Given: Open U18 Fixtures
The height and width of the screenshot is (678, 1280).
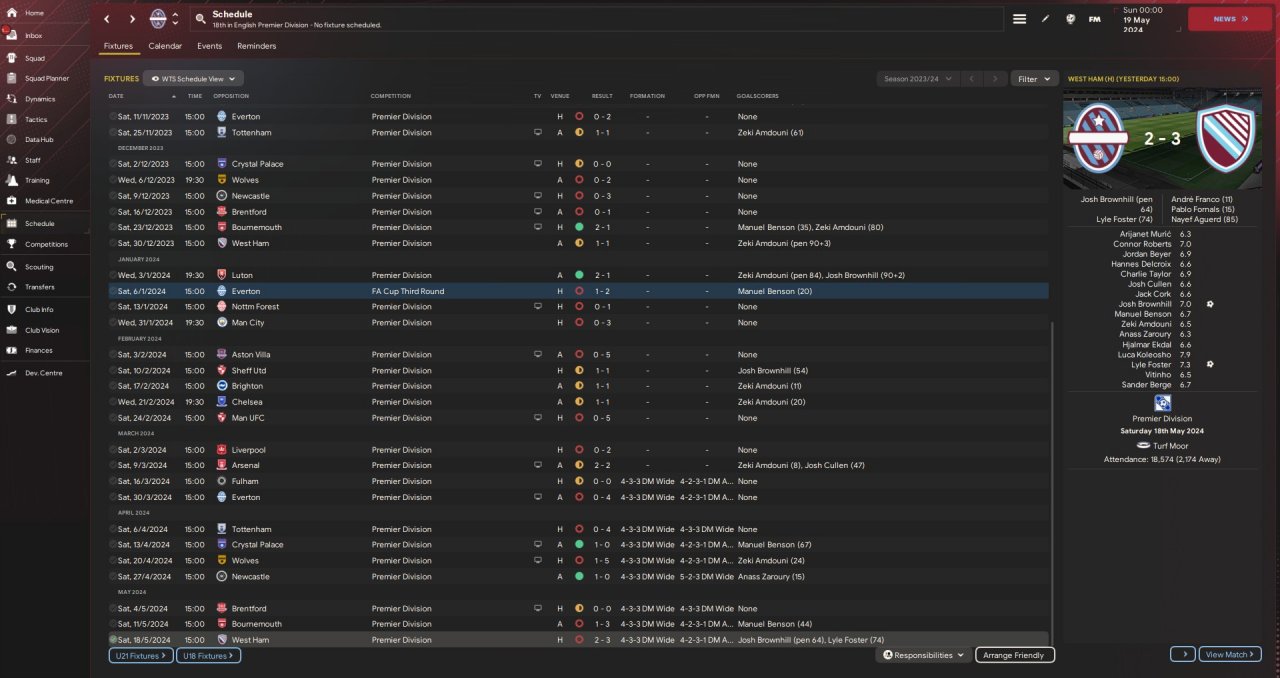Looking at the screenshot, I should (x=208, y=655).
